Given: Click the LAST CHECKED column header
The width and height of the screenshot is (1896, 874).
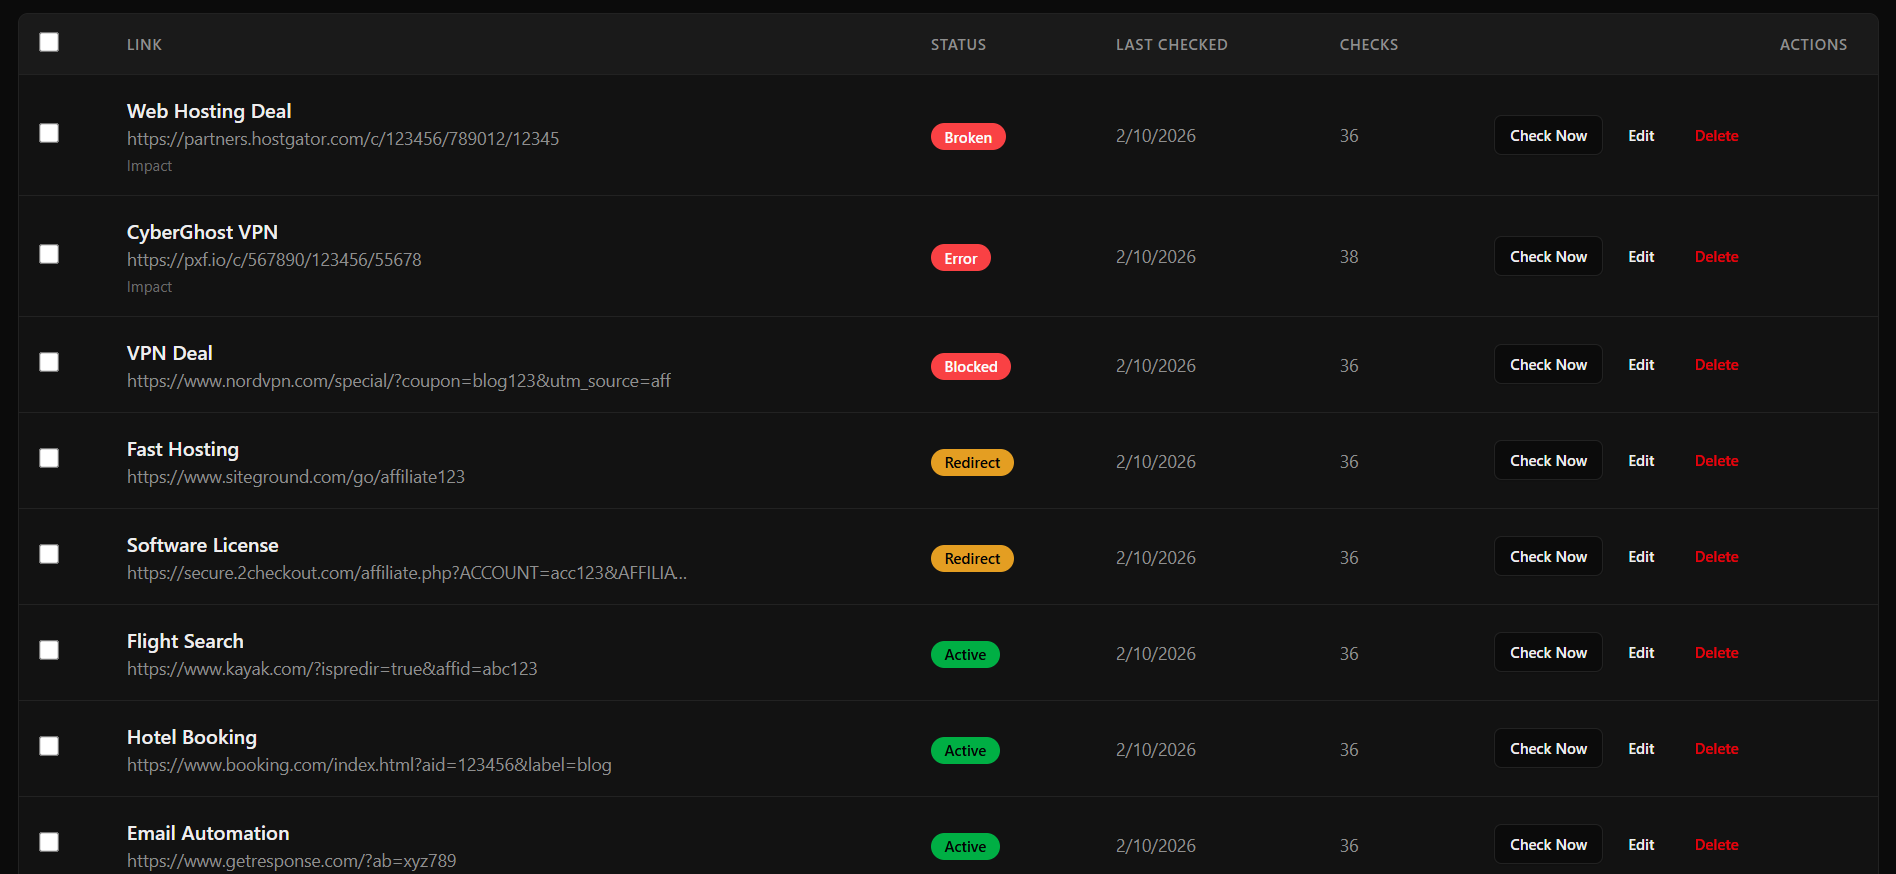Looking at the screenshot, I should point(1171,45).
